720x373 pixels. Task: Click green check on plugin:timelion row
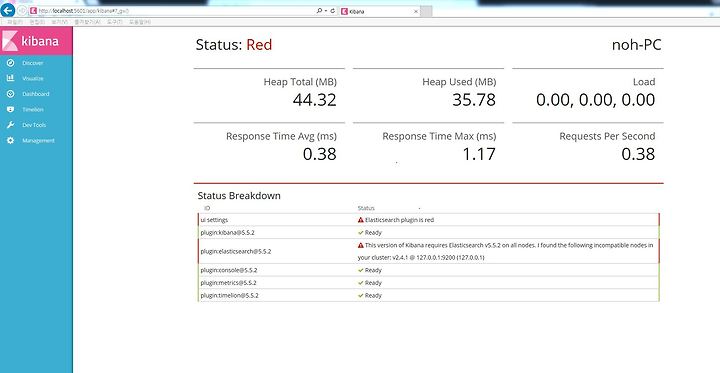pyautogui.click(x=360, y=295)
